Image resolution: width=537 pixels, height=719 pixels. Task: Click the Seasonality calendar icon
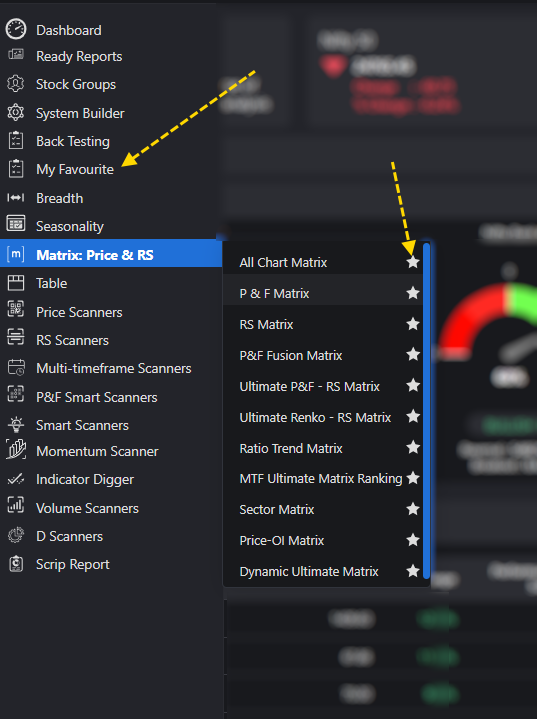[x=16, y=224]
